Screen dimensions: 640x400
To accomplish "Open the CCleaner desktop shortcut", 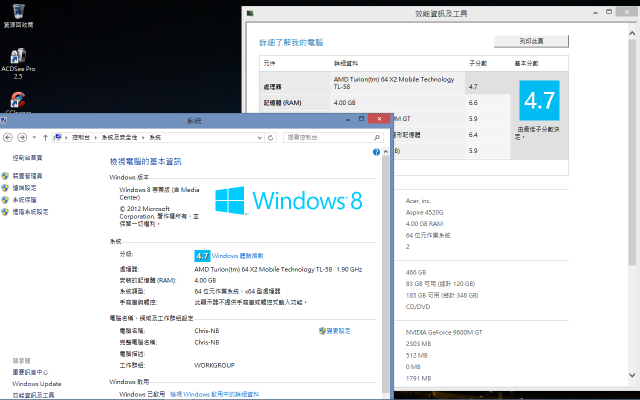I will 18,103.
